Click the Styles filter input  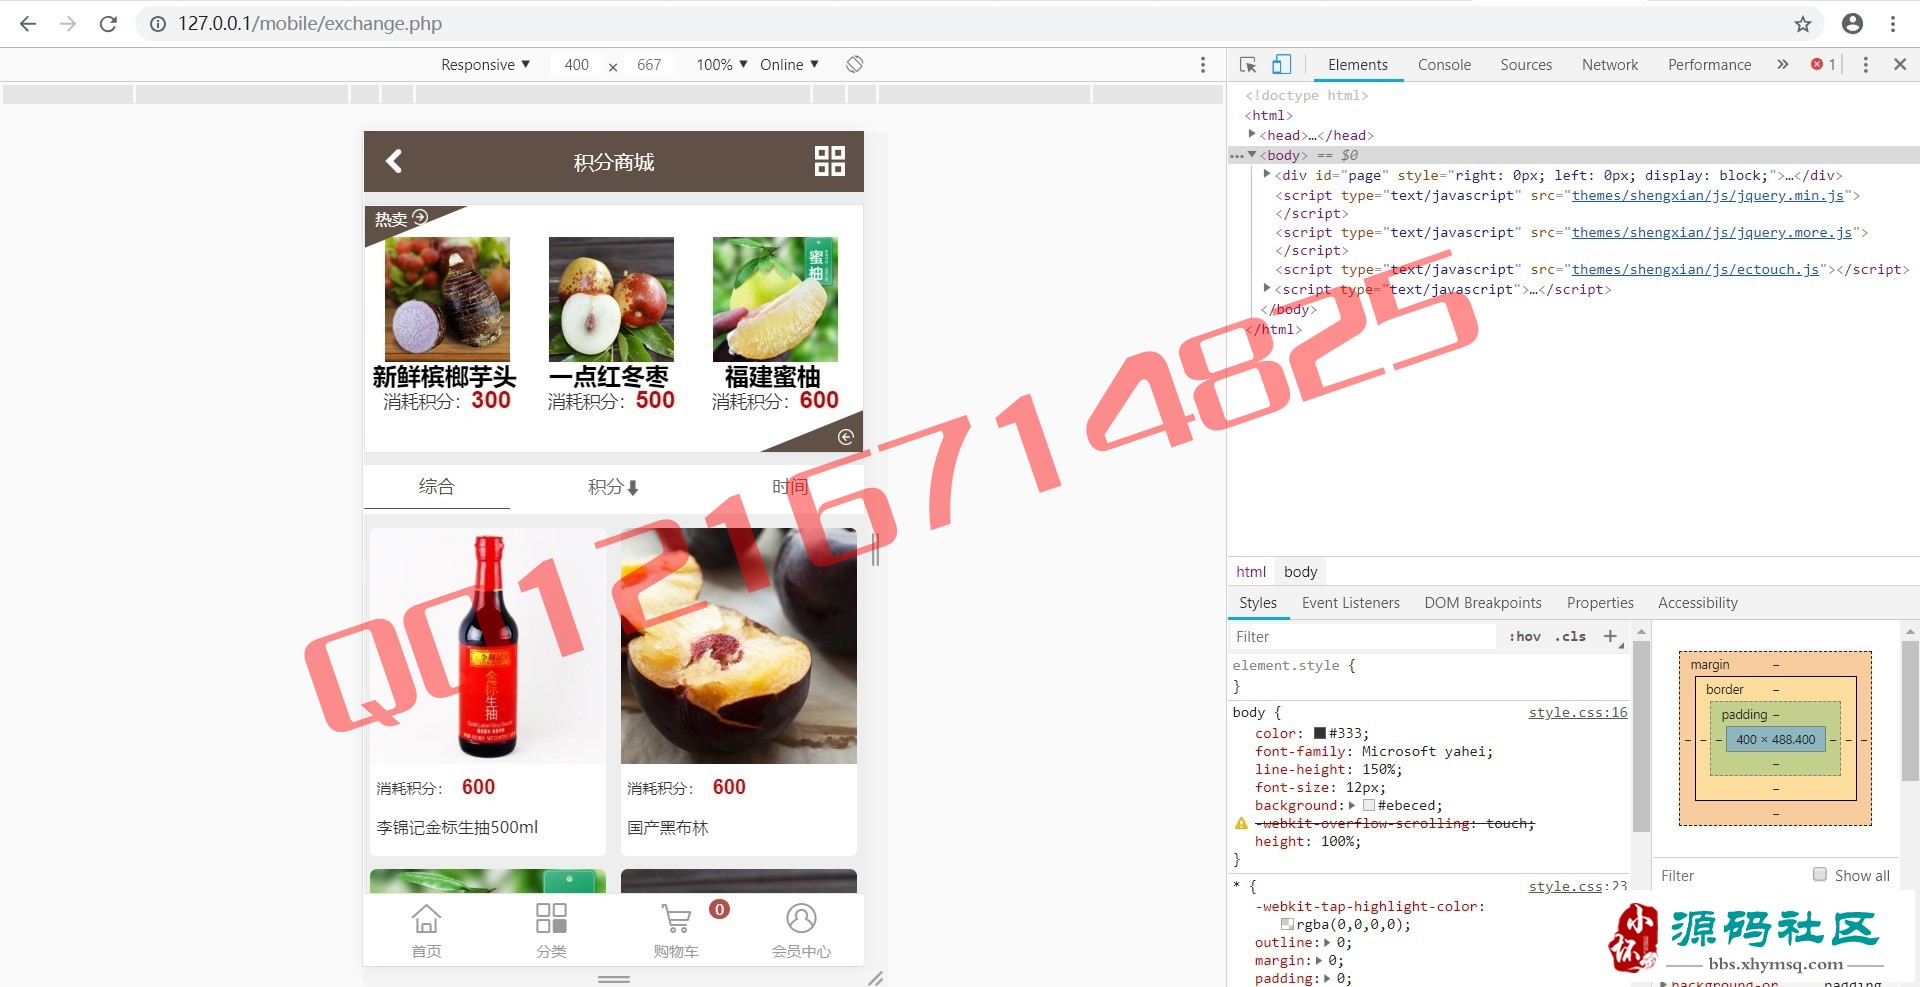click(1362, 636)
